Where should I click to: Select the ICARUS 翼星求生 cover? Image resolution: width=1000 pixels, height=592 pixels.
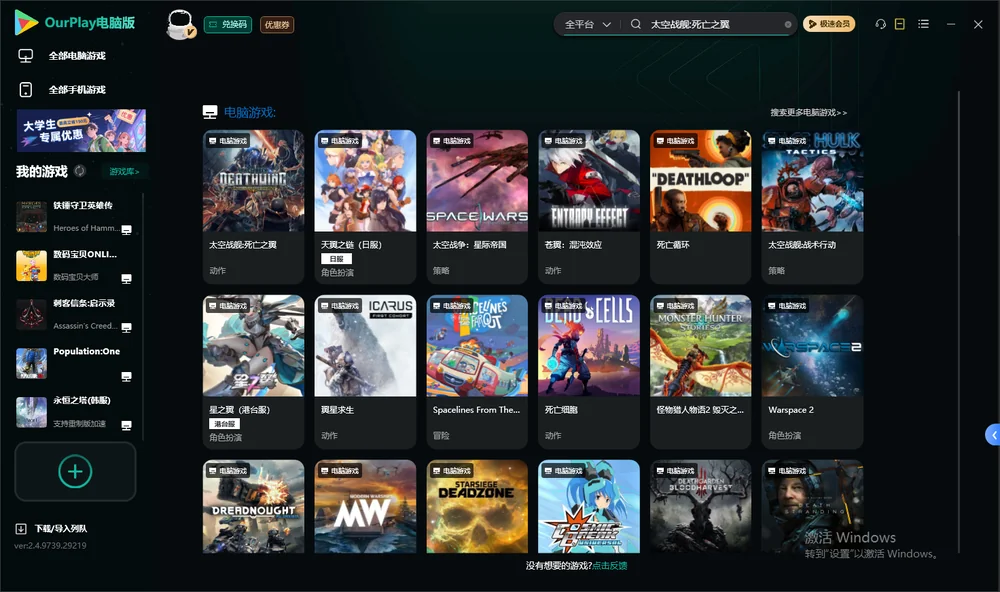365,346
